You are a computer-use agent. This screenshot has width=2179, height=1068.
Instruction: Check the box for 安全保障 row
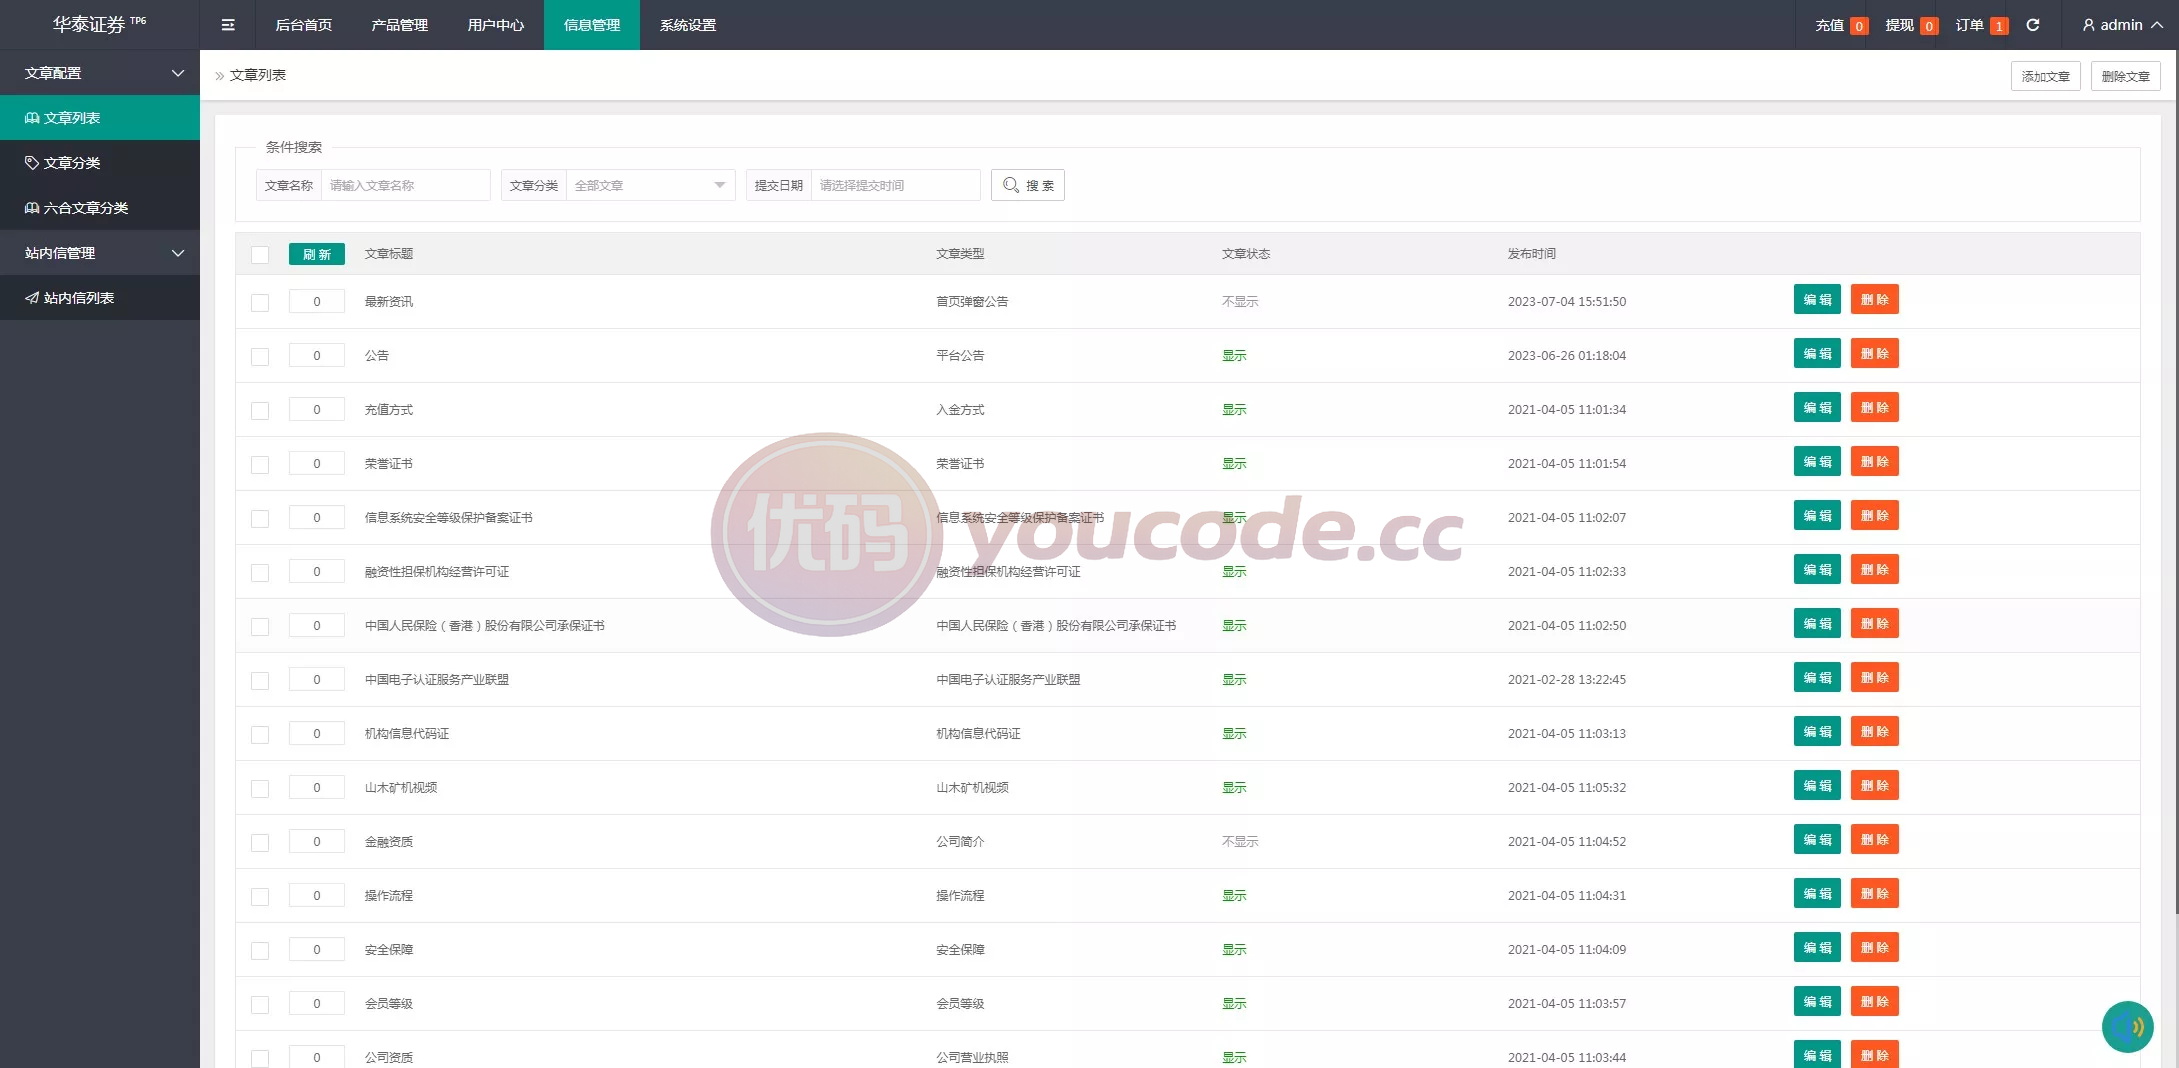coord(260,950)
